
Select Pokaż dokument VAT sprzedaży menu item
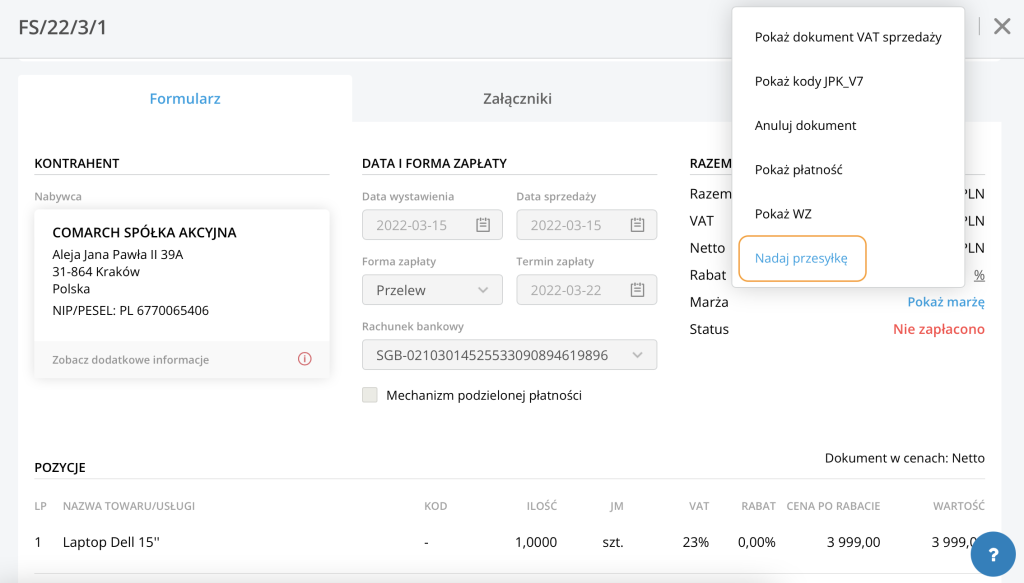pos(848,37)
